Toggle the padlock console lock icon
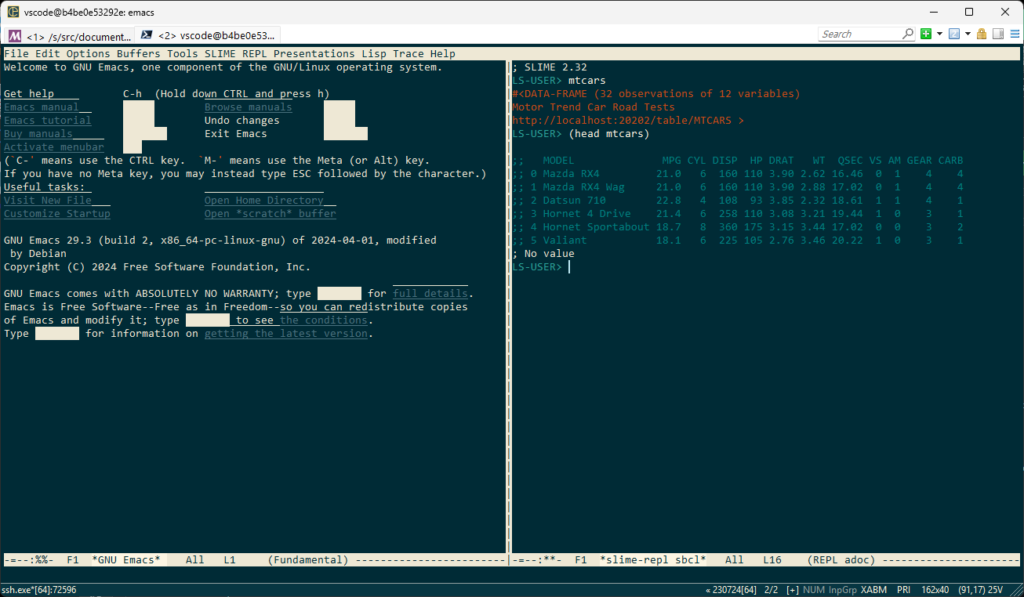The height and width of the screenshot is (597, 1024). (x=981, y=33)
